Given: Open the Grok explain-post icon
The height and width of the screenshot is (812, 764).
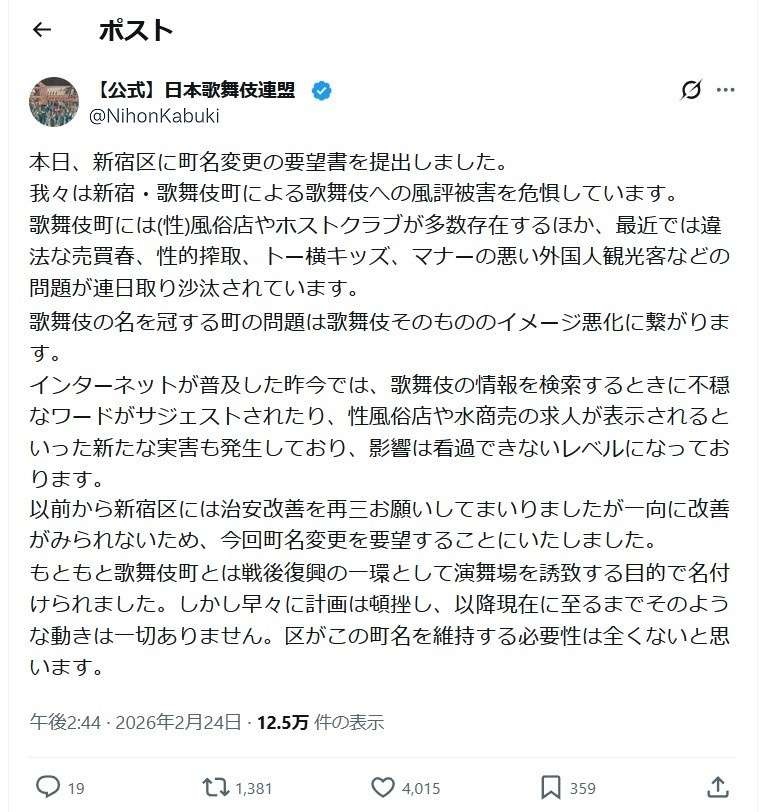Looking at the screenshot, I should pyautogui.click(x=691, y=90).
